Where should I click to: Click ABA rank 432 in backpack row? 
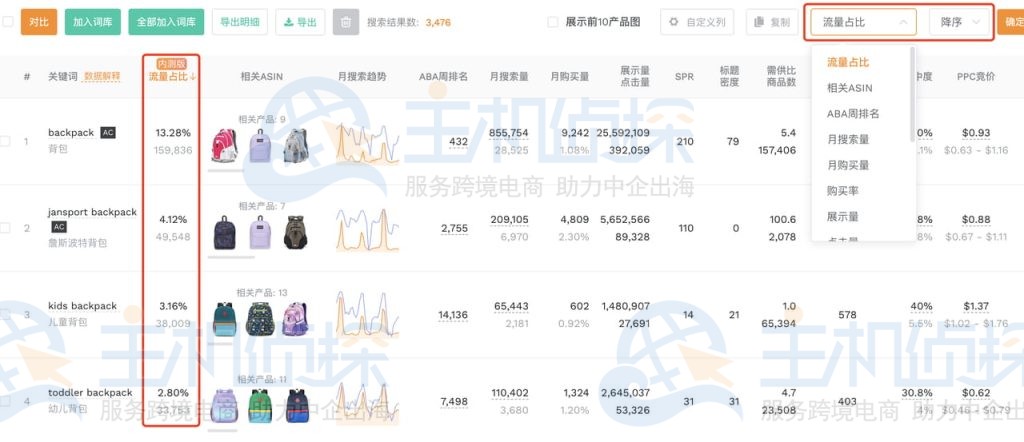point(458,141)
